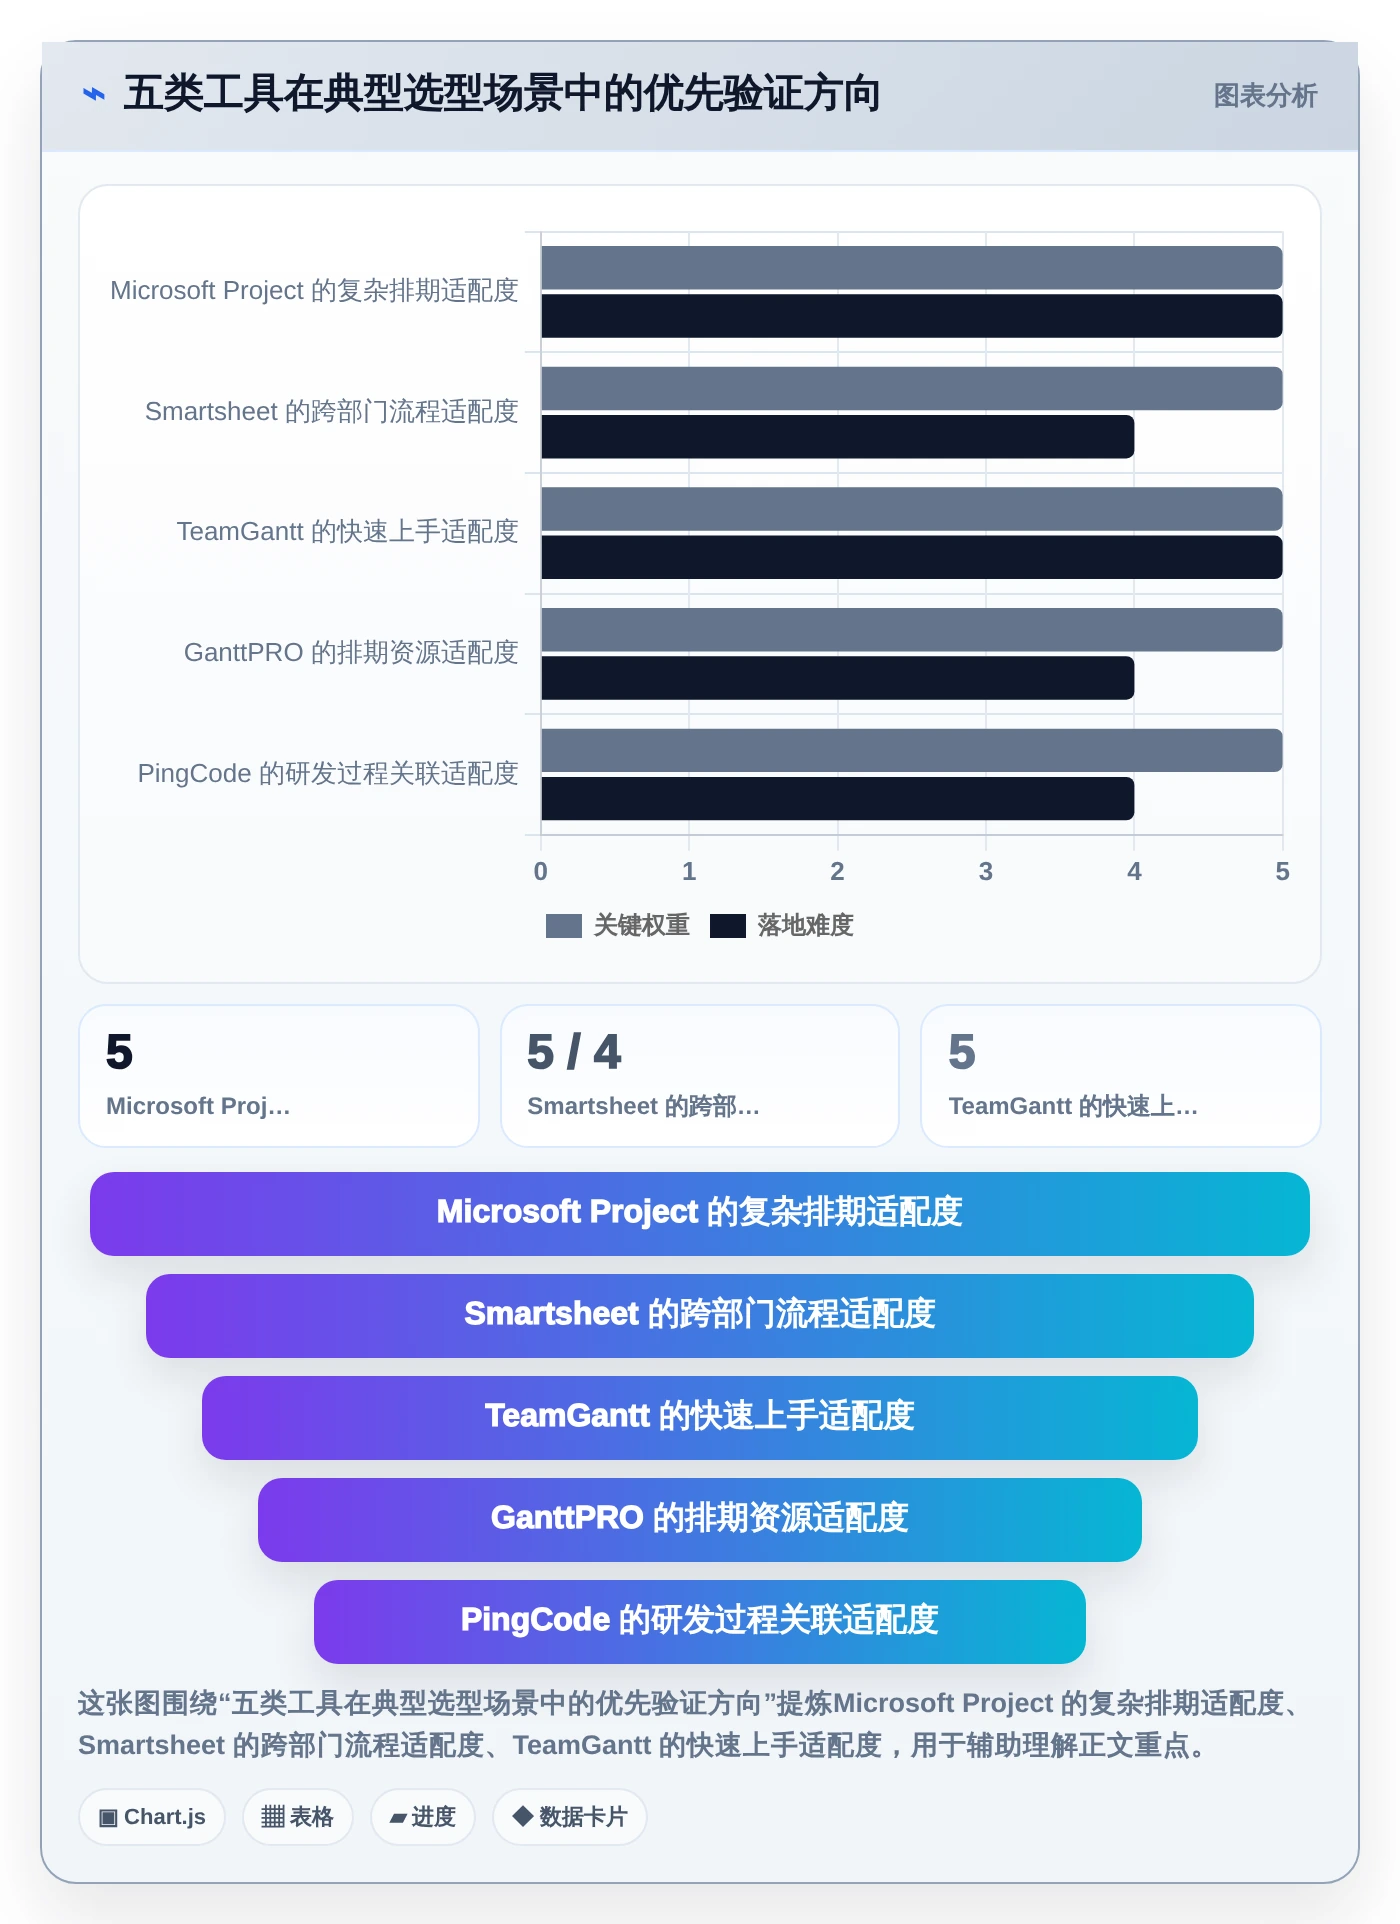Click GanttPRO dark 落地难度 chart bar

click(838, 678)
